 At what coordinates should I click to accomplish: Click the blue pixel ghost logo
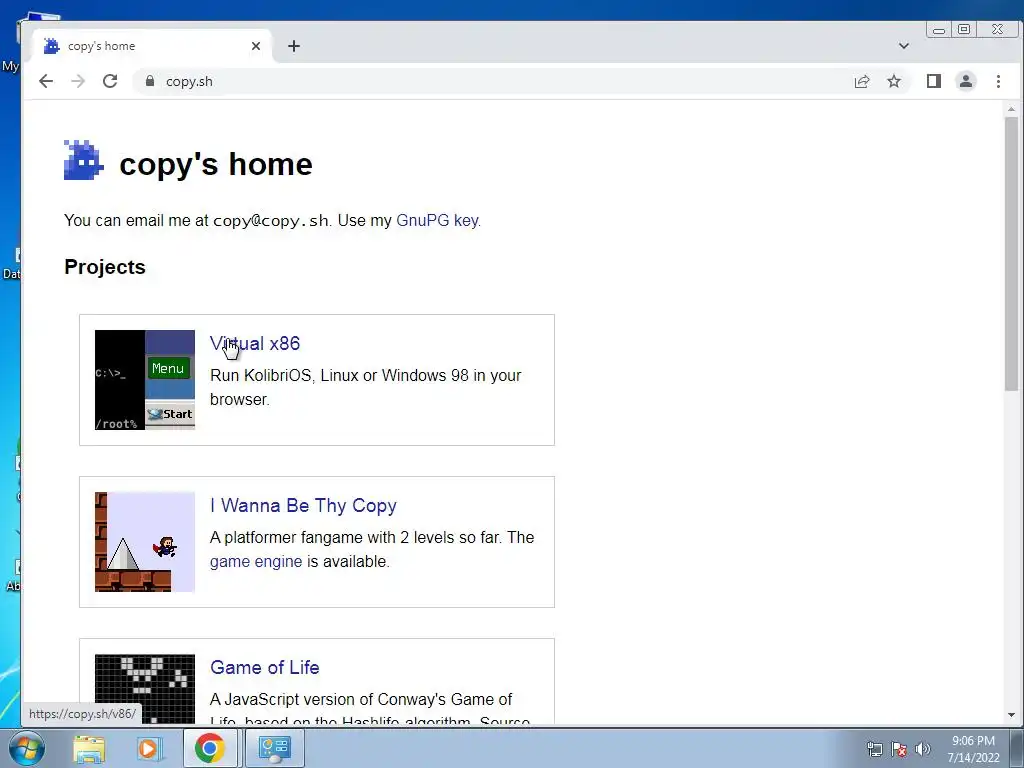tap(84, 160)
